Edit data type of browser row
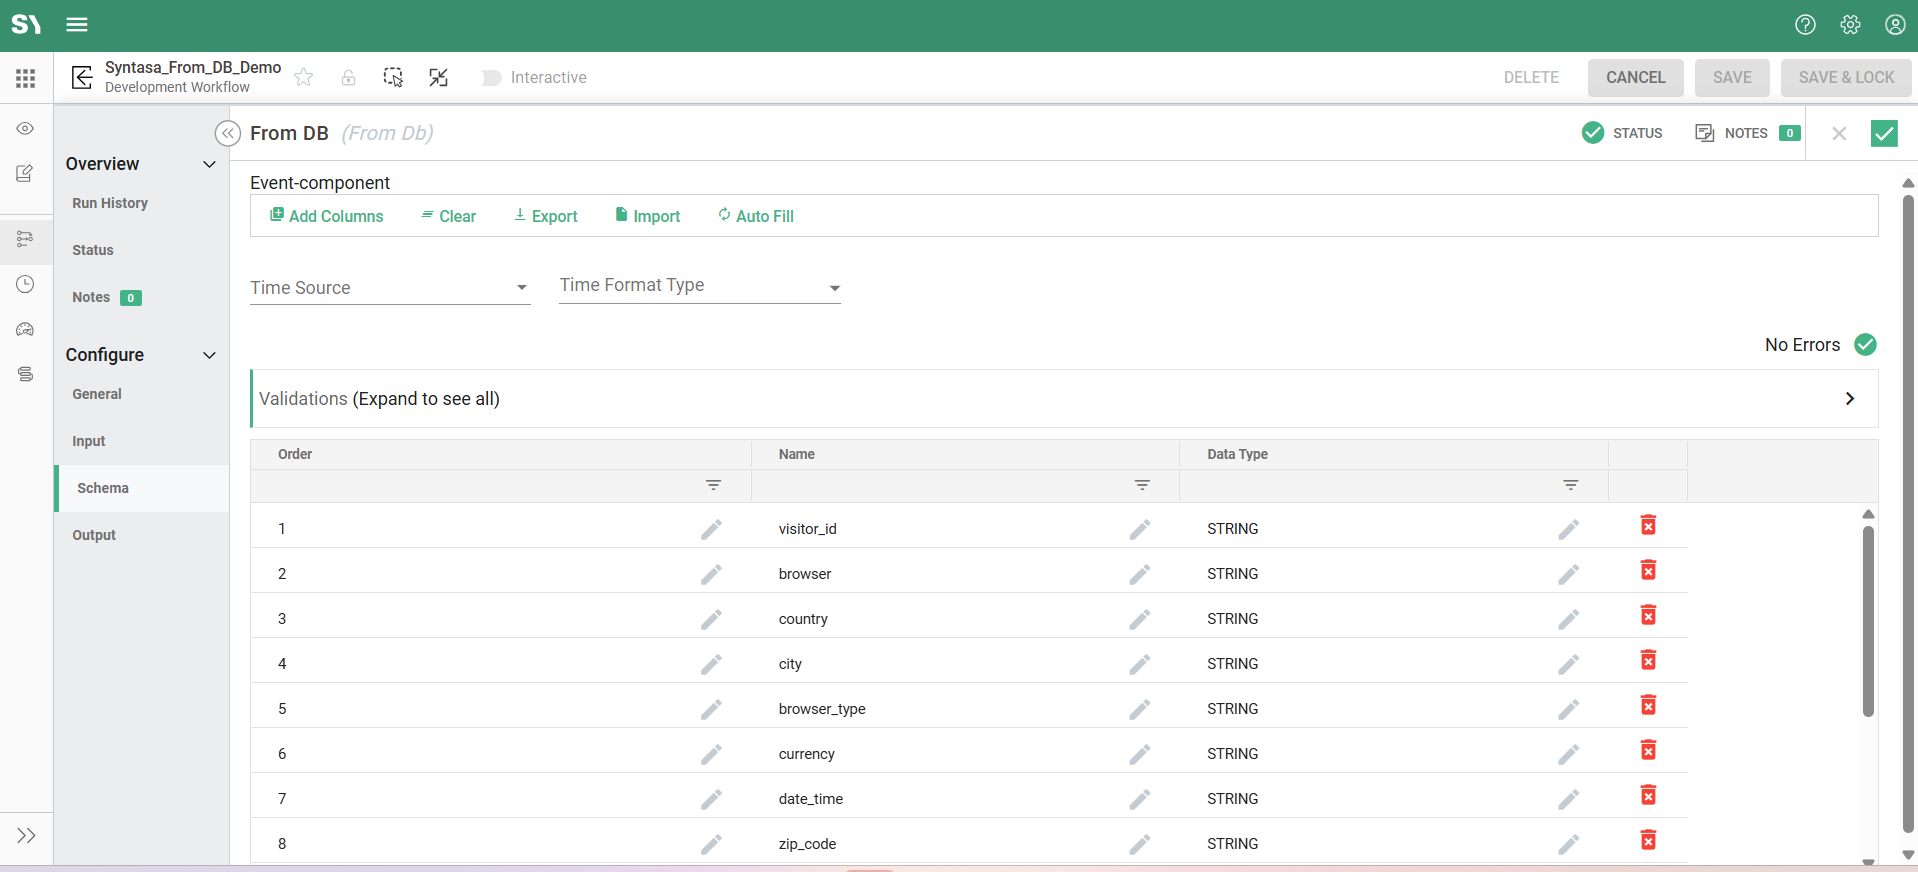 coord(1569,574)
